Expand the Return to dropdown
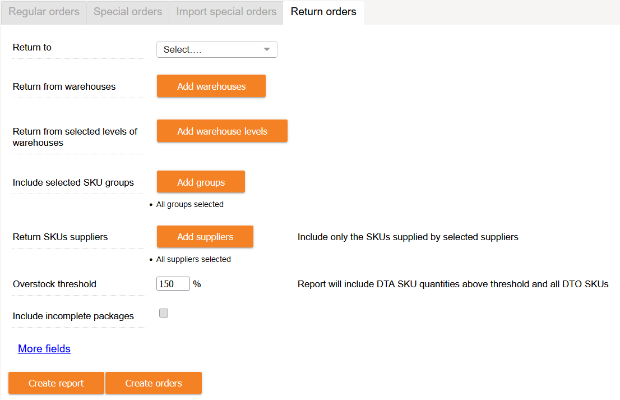620x400 pixels. point(217,49)
